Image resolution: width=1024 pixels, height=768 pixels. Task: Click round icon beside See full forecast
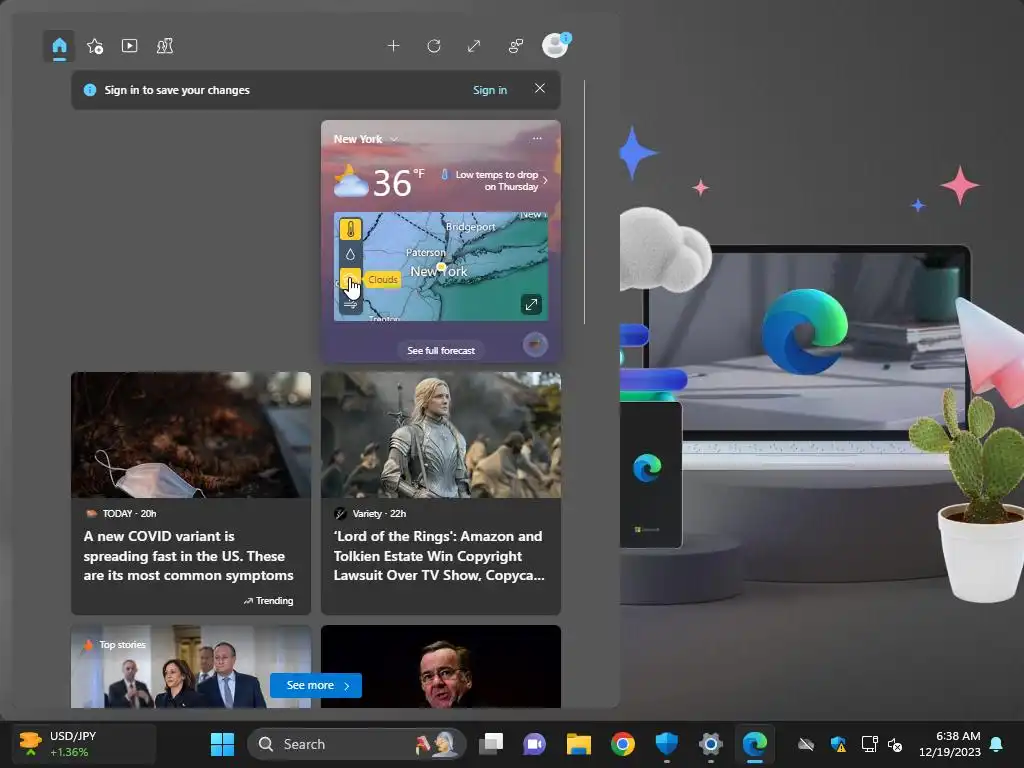[535, 344]
